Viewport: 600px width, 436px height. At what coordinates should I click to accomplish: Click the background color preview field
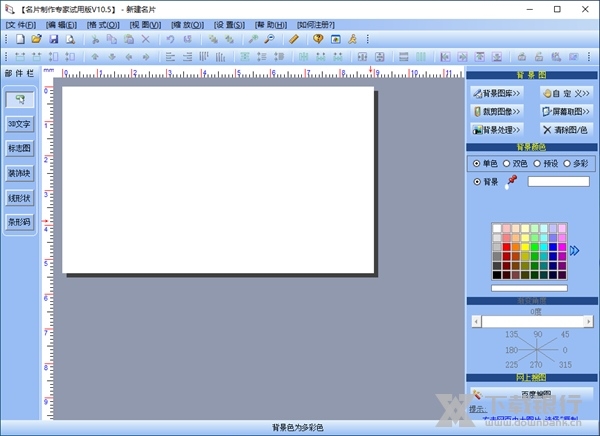[559, 181]
